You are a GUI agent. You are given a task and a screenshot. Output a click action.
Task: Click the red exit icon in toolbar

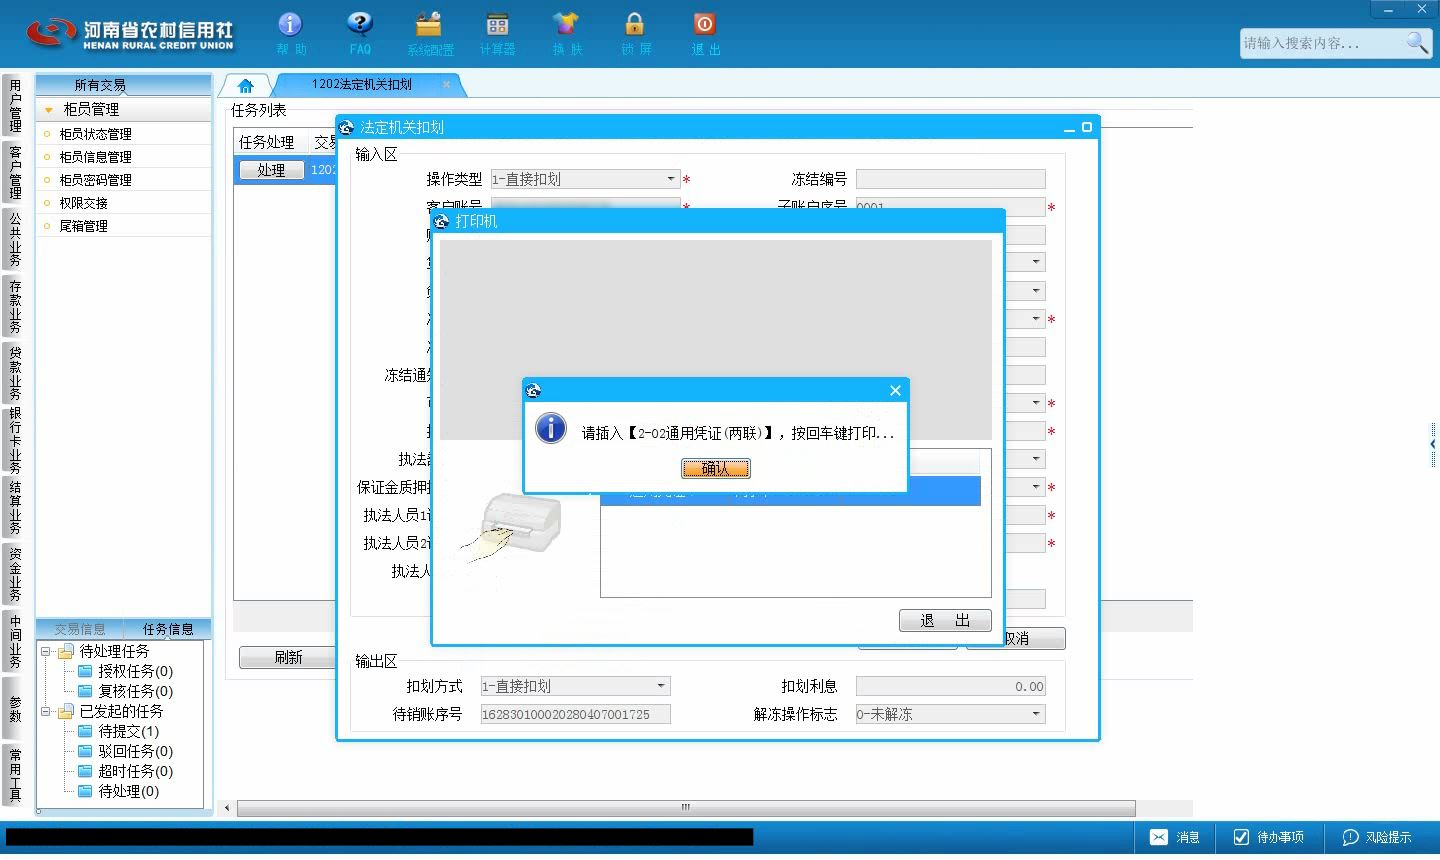click(x=705, y=33)
